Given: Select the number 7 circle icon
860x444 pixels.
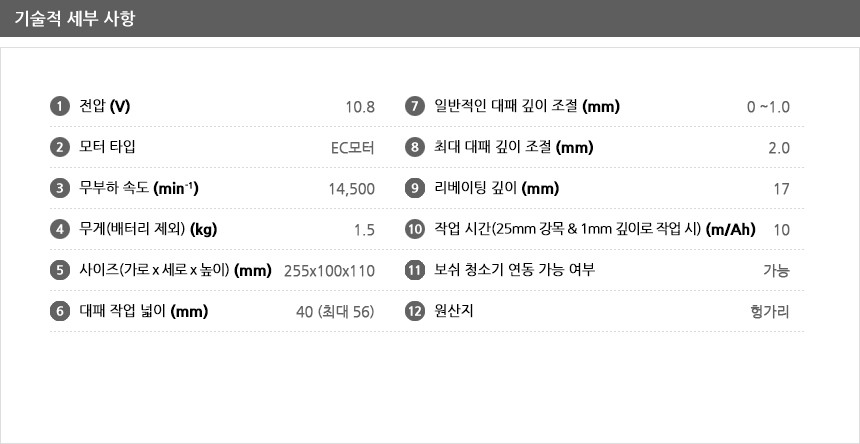Looking at the screenshot, I should 415,106.
